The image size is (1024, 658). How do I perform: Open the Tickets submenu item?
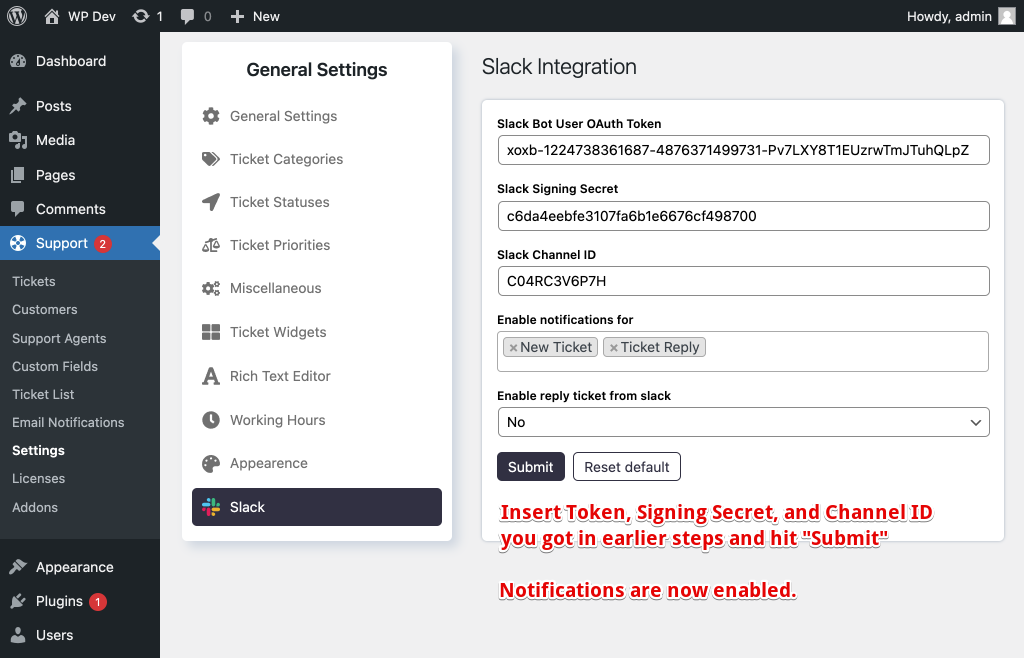pyautogui.click(x=34, y=281)
